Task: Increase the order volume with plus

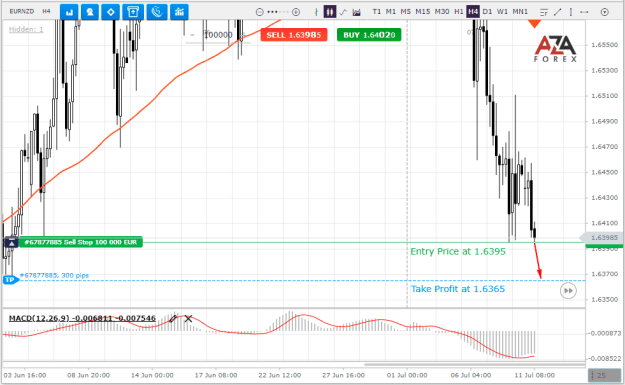Action: coord(243,35)
